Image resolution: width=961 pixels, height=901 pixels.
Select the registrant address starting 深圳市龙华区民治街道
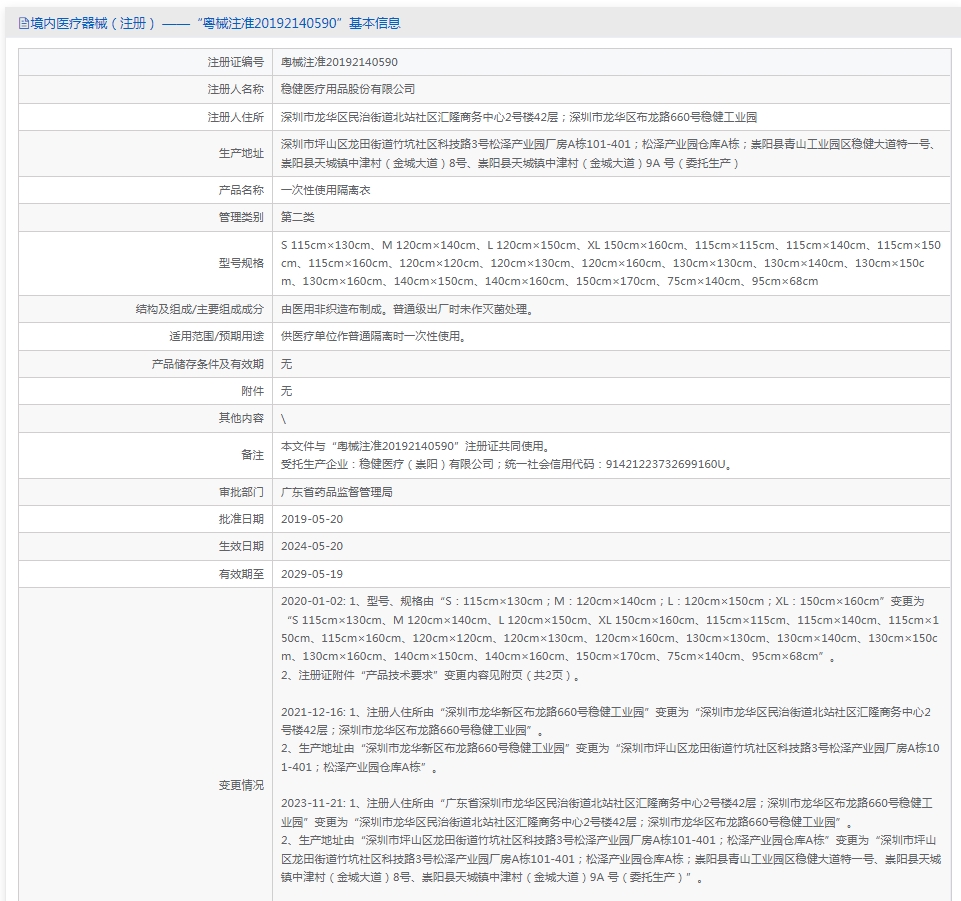coord(518,117)
